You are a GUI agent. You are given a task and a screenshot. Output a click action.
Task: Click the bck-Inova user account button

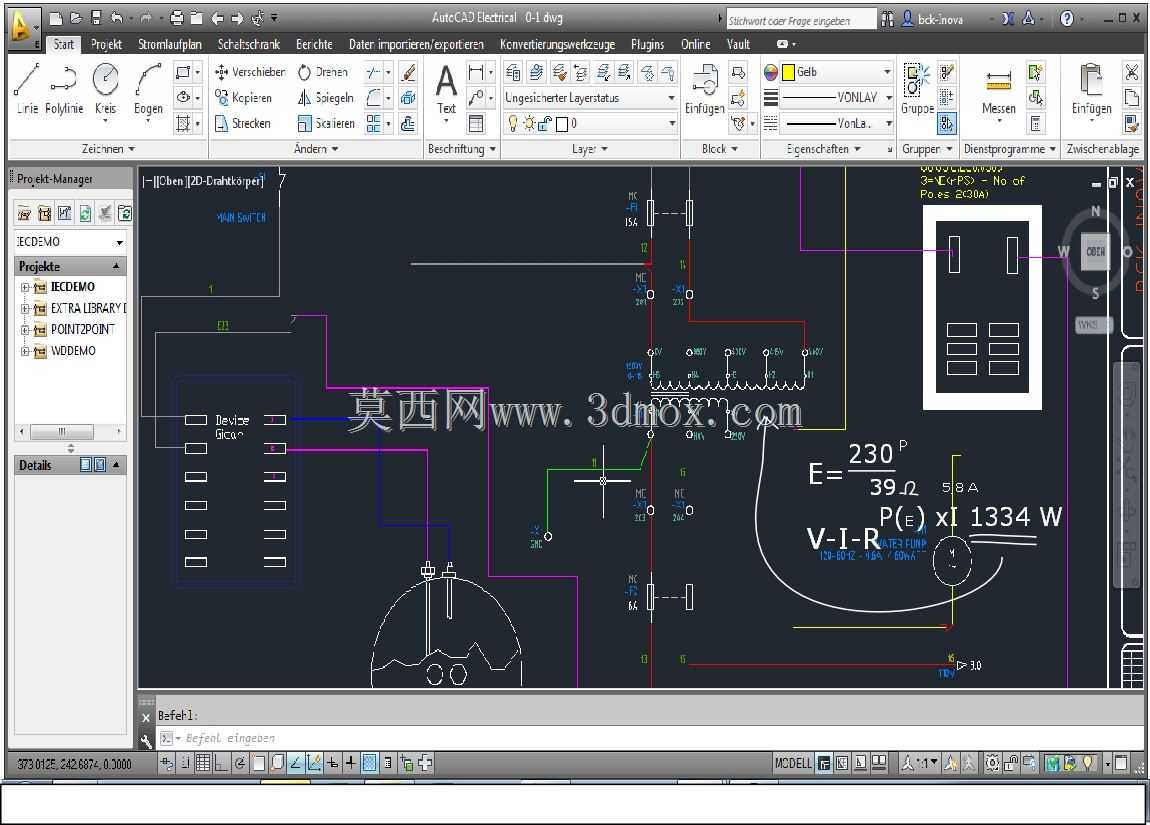click(932, 19)
